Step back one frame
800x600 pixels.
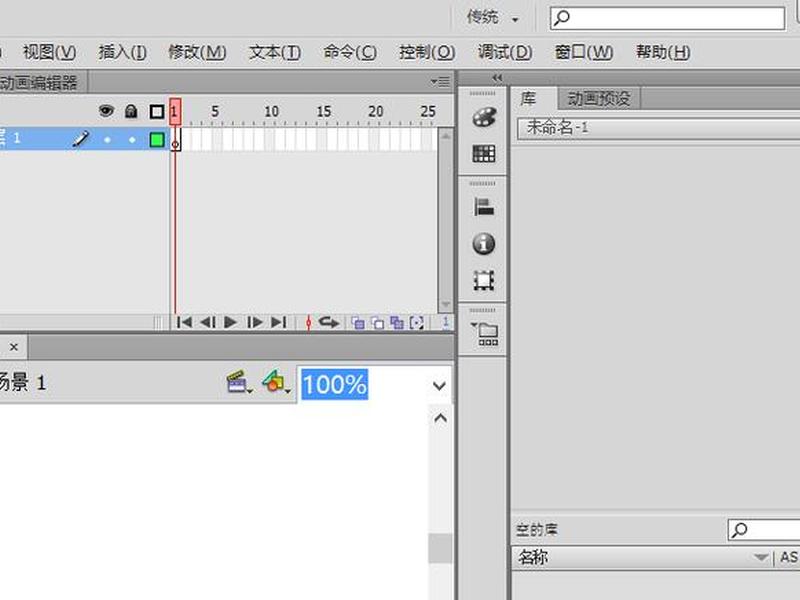(x=208, y=322)
